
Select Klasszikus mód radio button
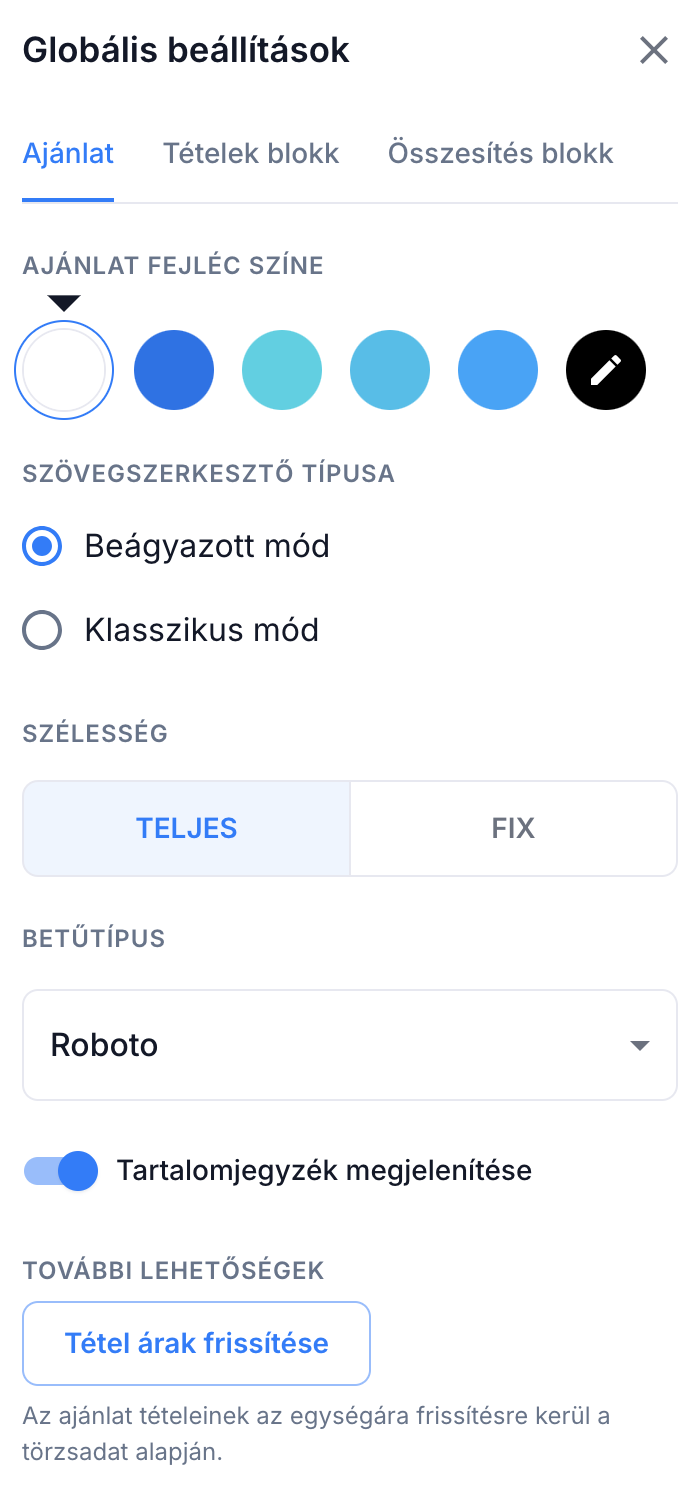coord(42,631)
